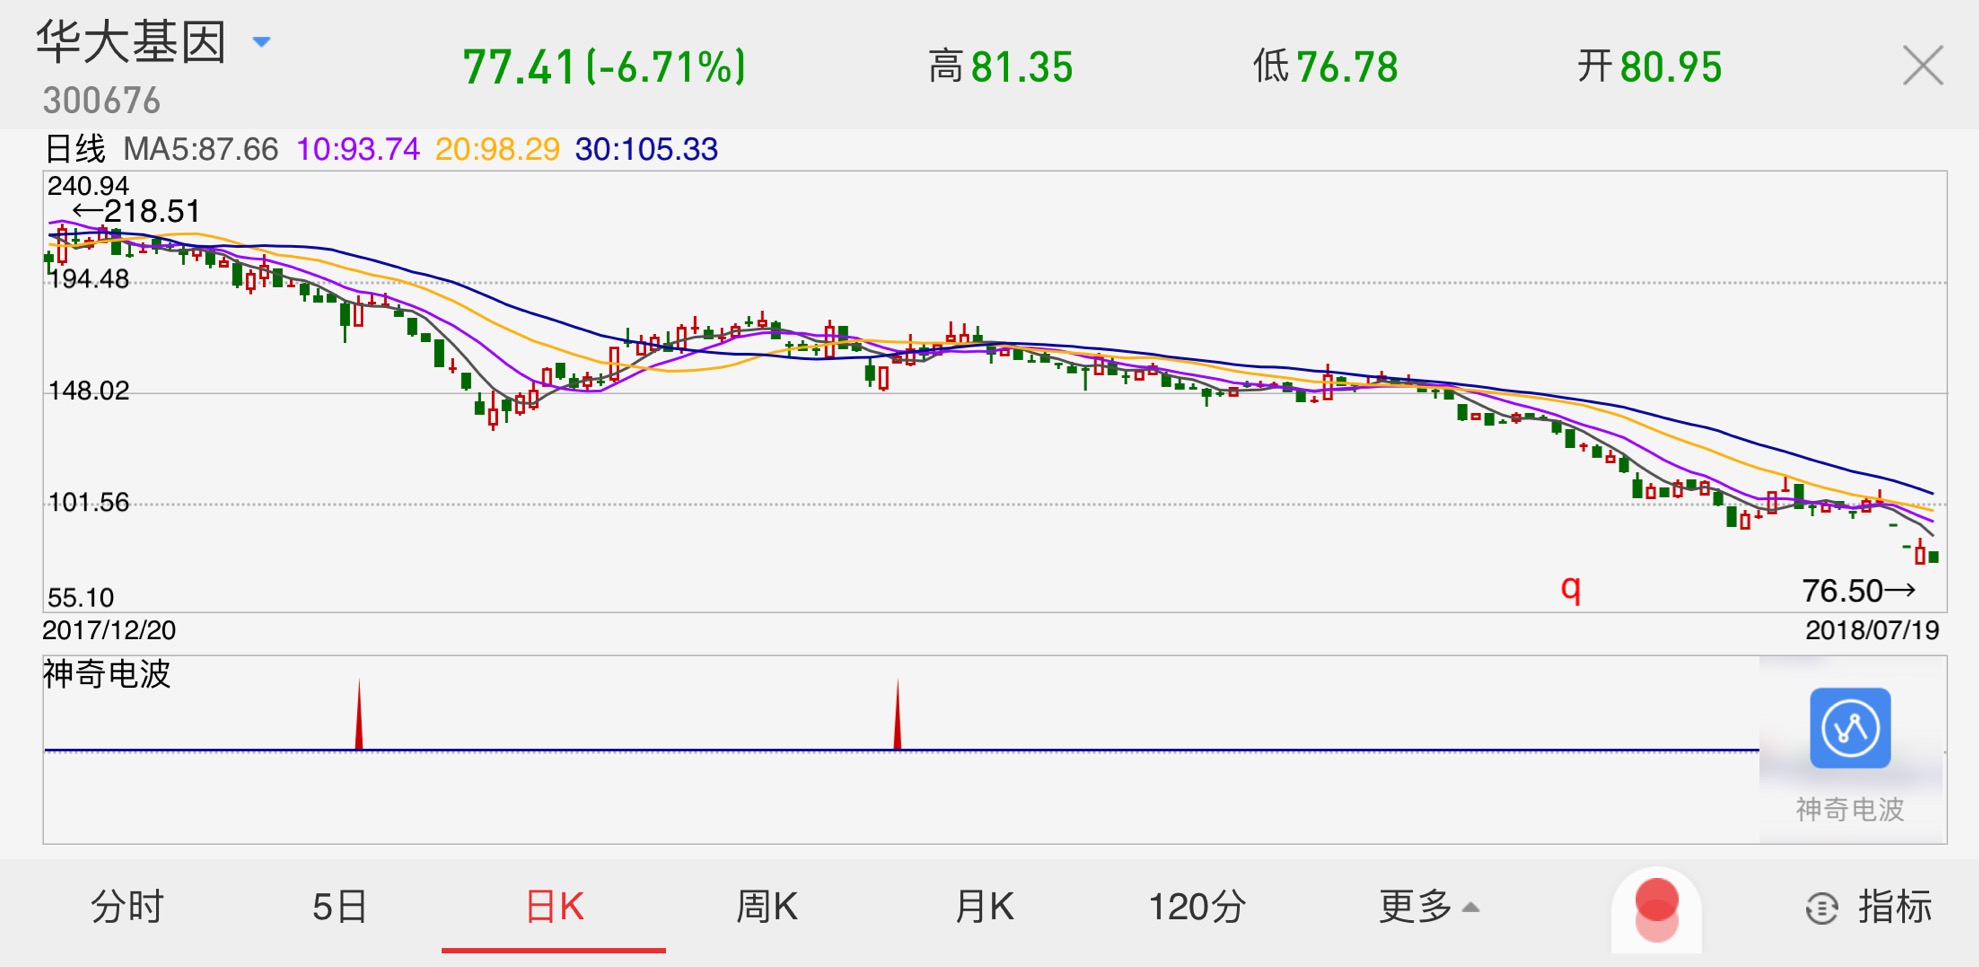
Task: Click the 148.02 axis label
Action: click(88, 390)
